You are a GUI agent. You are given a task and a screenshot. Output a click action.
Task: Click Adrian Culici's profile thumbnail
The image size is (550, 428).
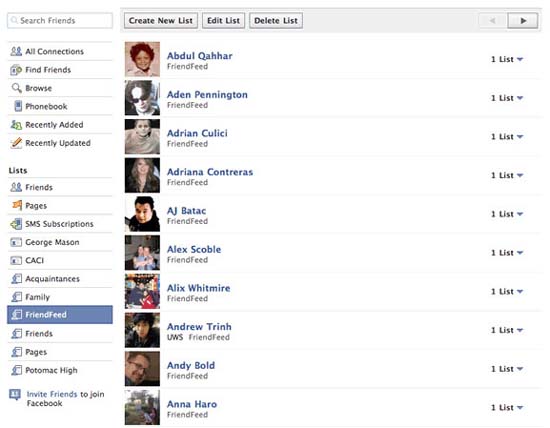click(x=142, y=136)
